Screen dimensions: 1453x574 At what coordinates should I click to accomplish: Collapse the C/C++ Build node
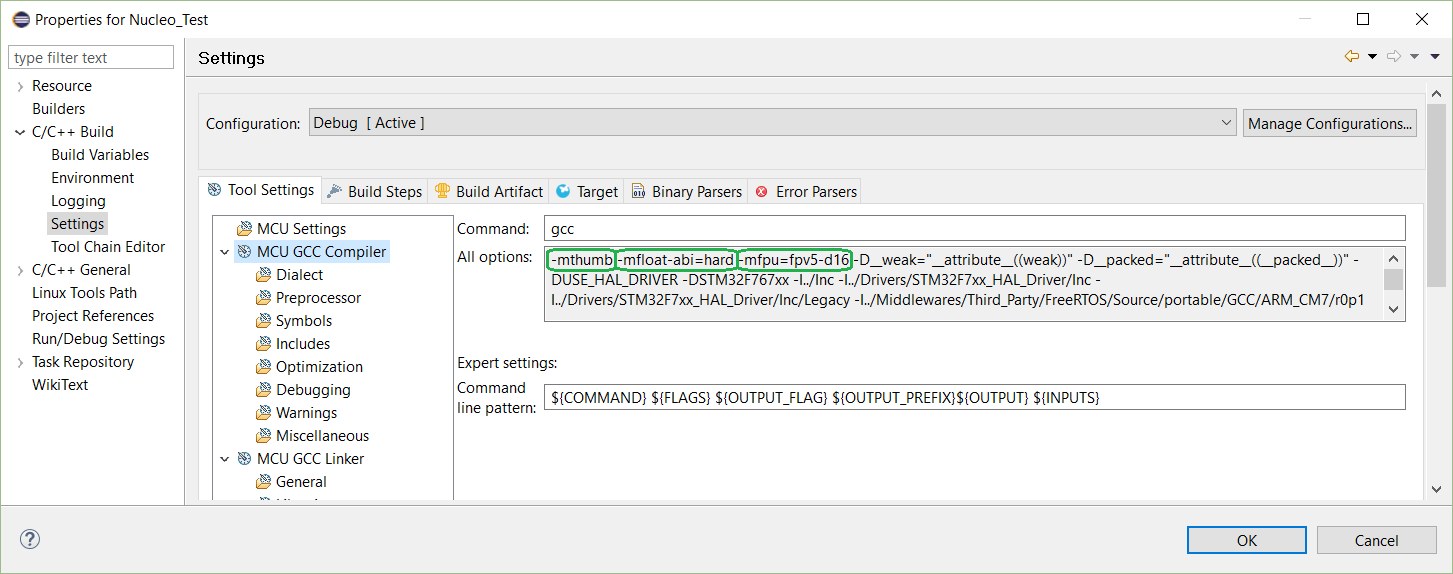20,132
